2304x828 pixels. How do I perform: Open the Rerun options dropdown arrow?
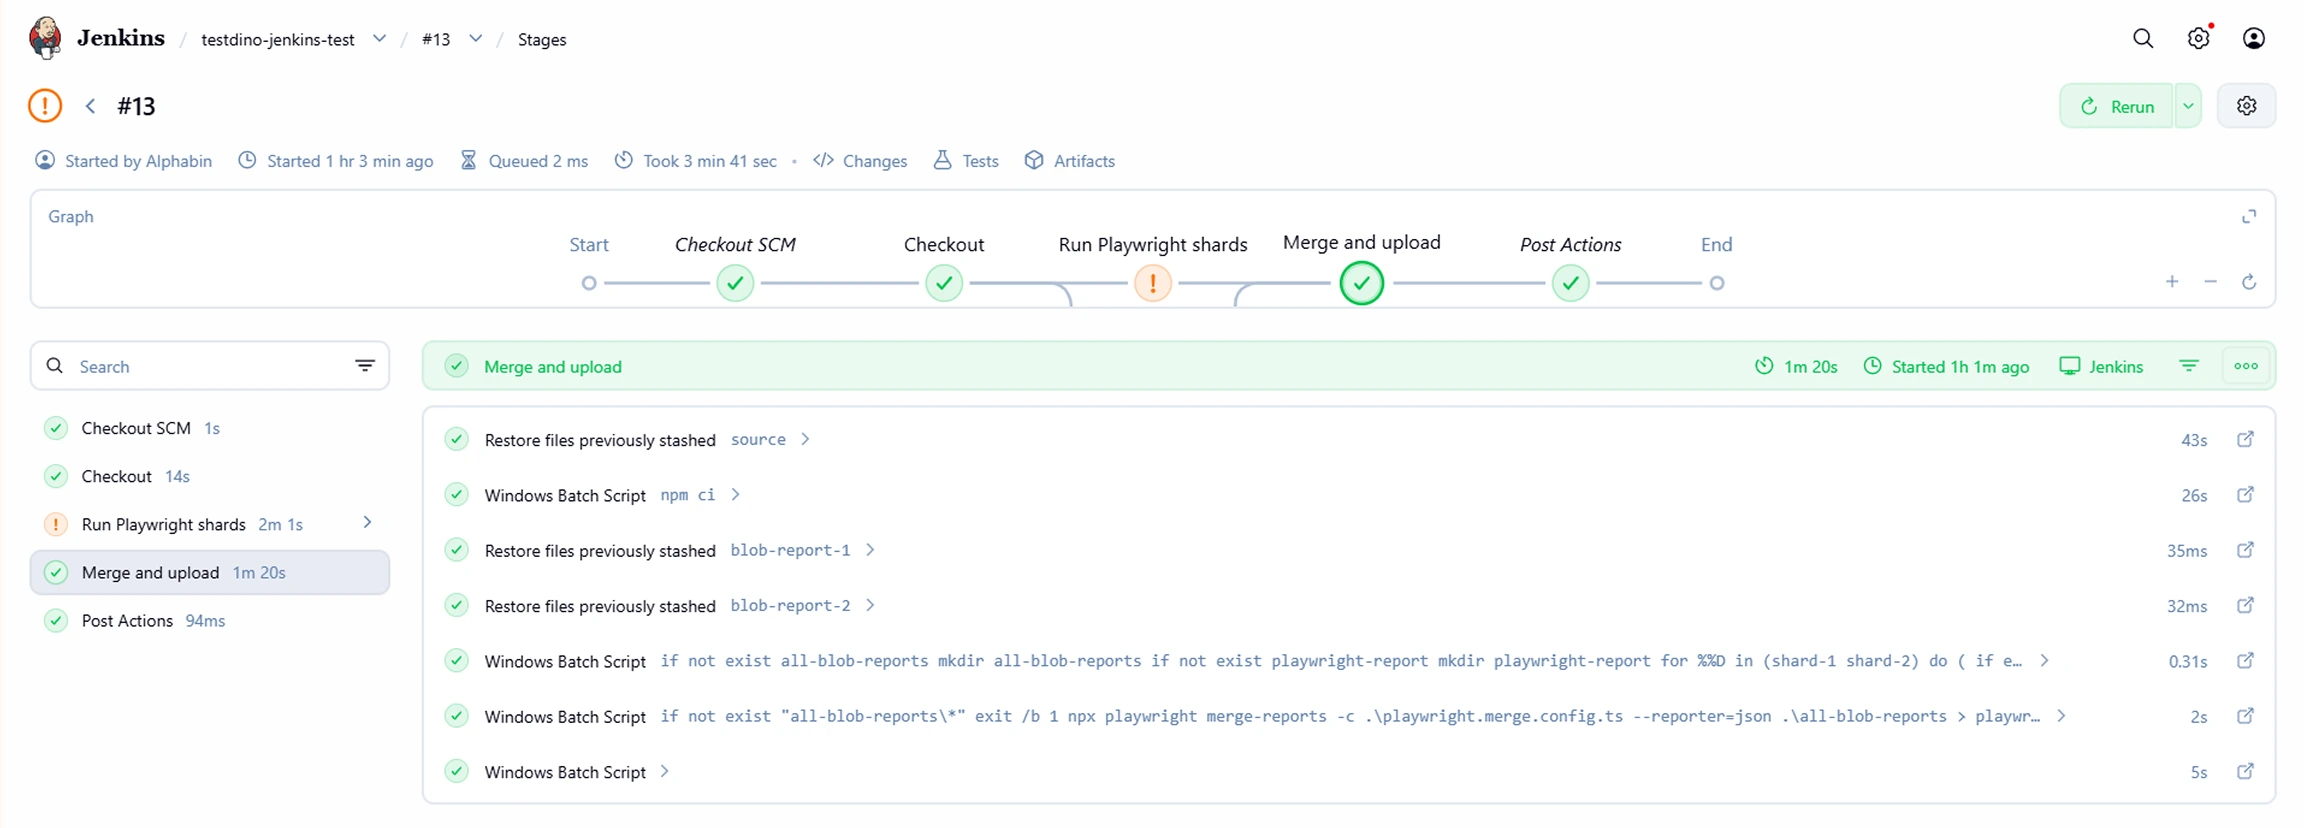(2188, 106)
